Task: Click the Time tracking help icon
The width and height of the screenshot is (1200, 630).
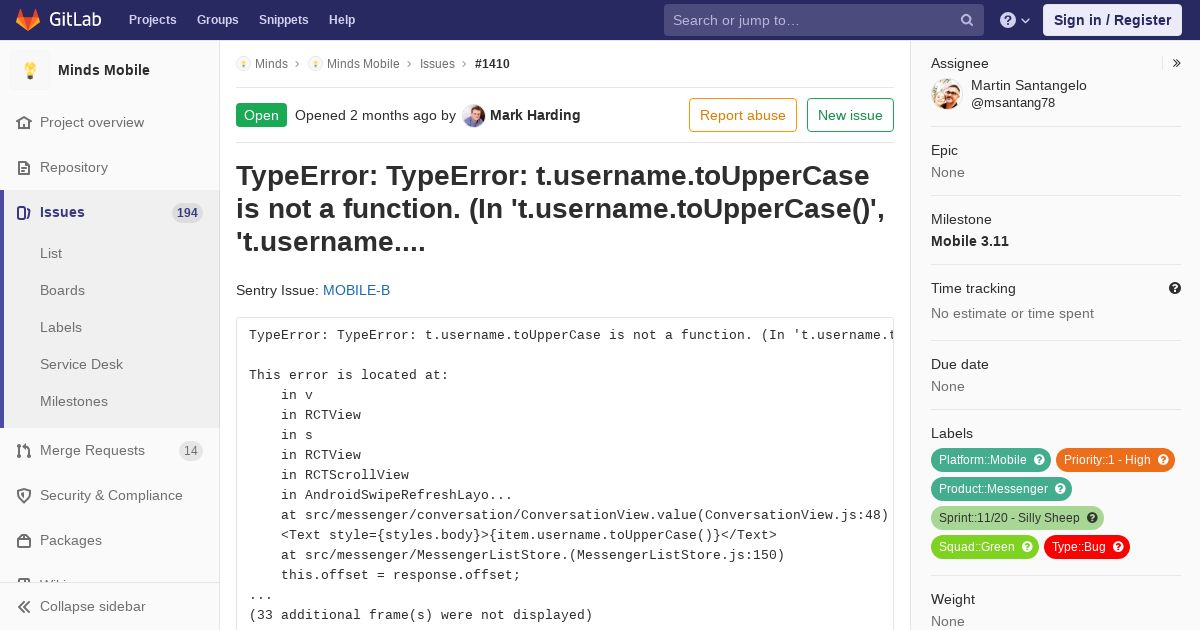Action: click(x=1175, y=288)
